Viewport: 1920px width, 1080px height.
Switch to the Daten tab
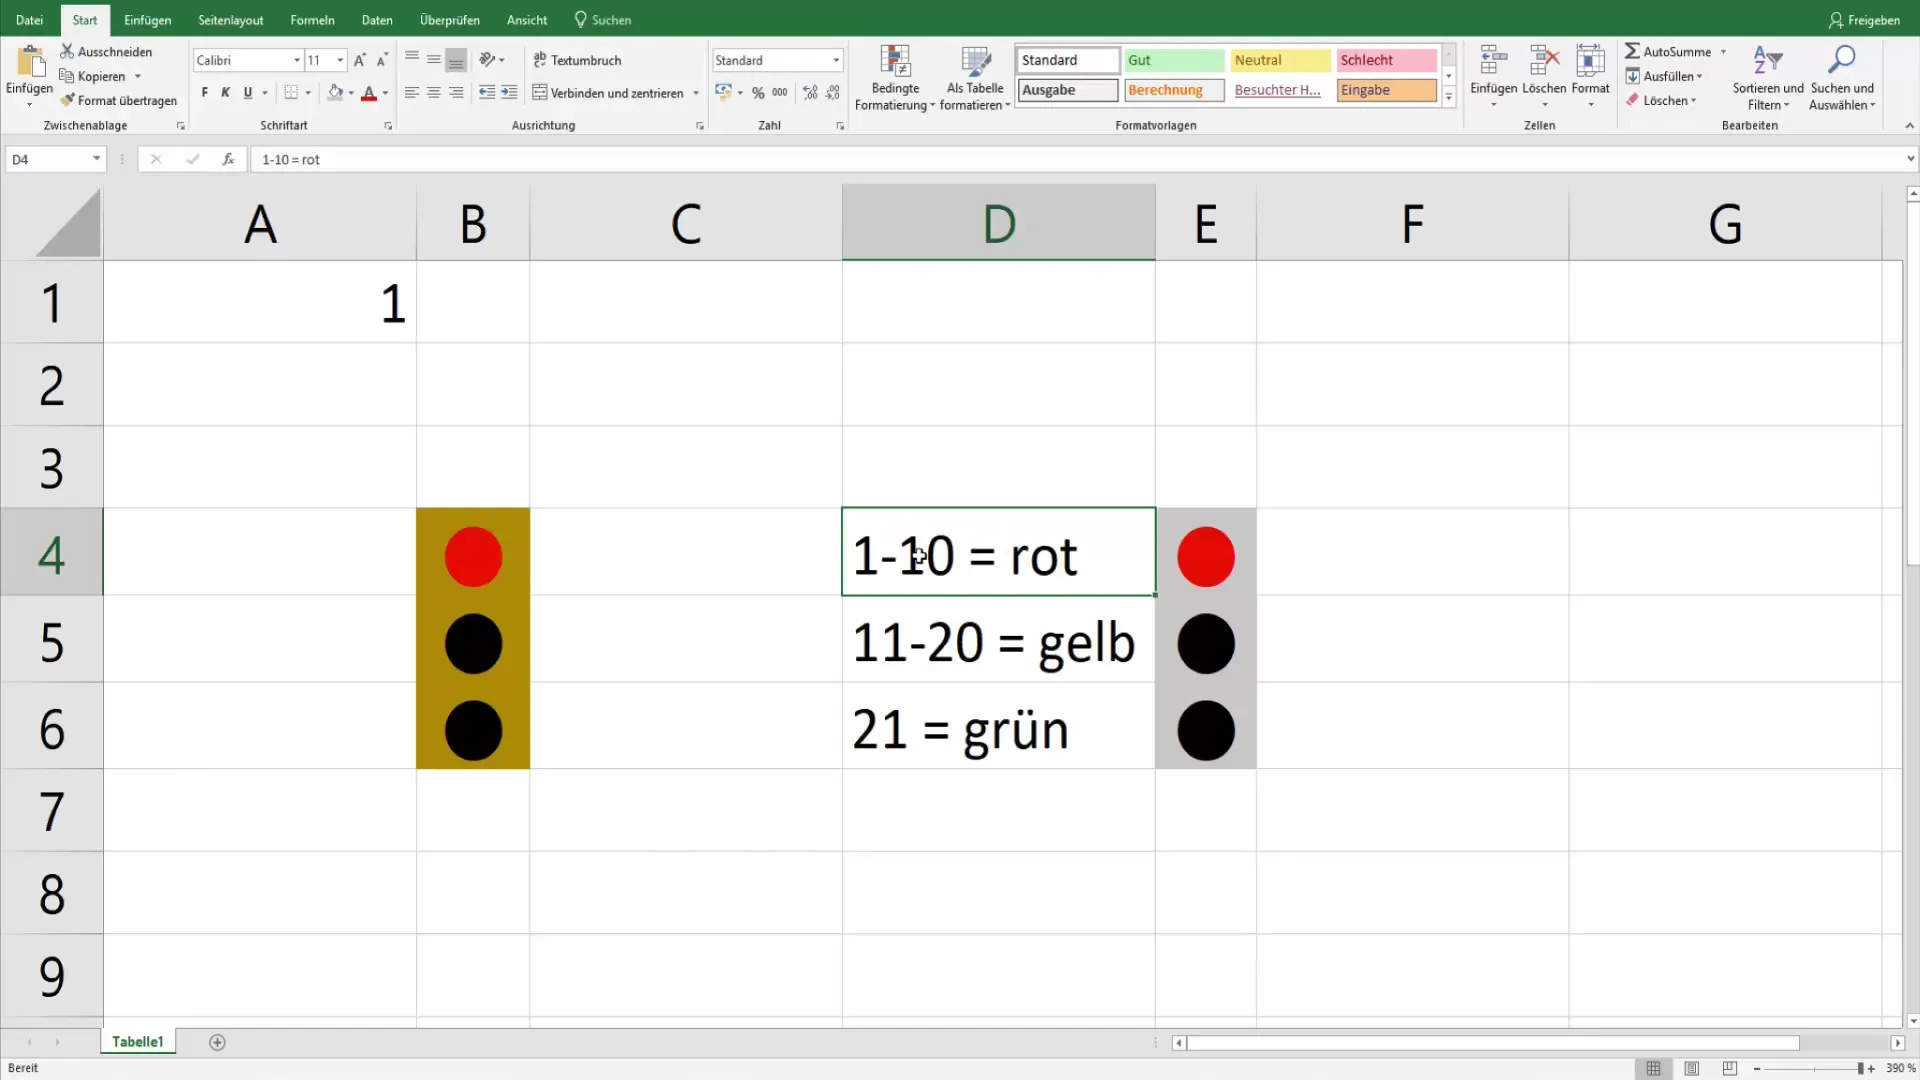click(x=377, y=20)
